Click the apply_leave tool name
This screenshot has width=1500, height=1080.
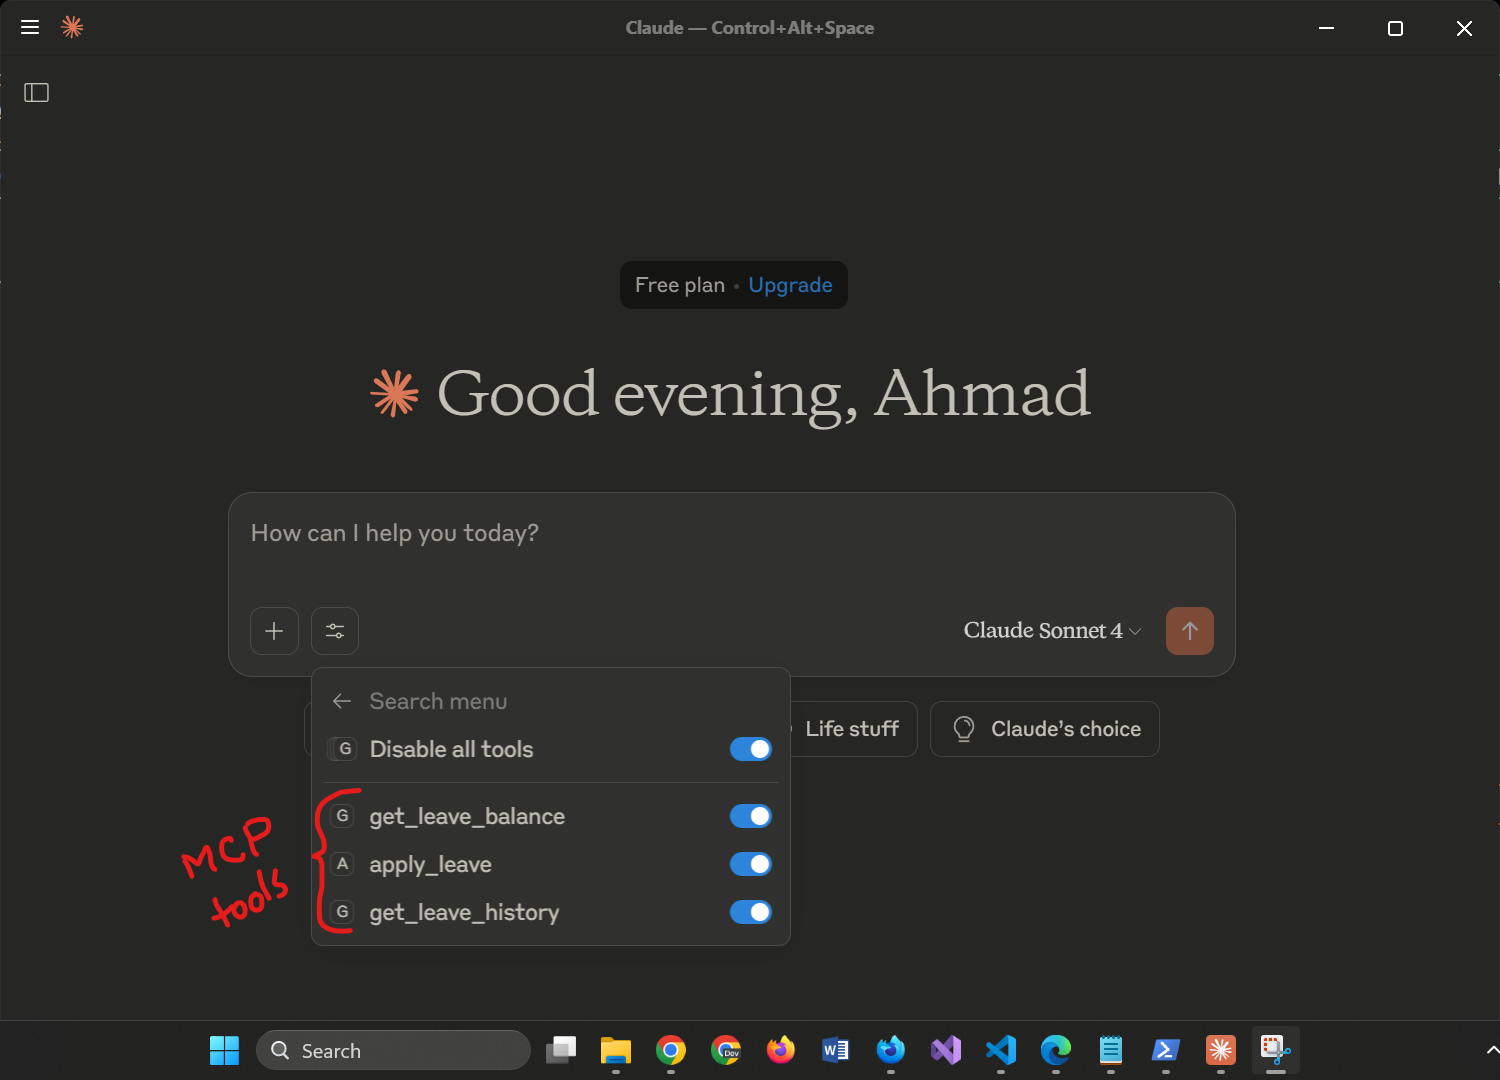pyautogui.click(x=430, y=865)
